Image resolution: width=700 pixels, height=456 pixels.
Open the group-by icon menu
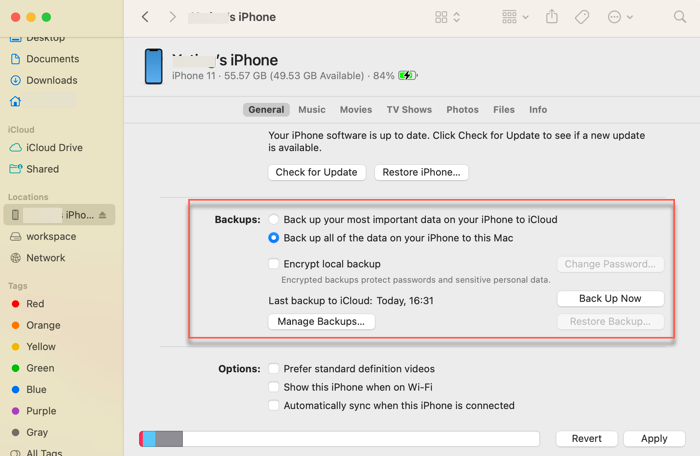509,17
